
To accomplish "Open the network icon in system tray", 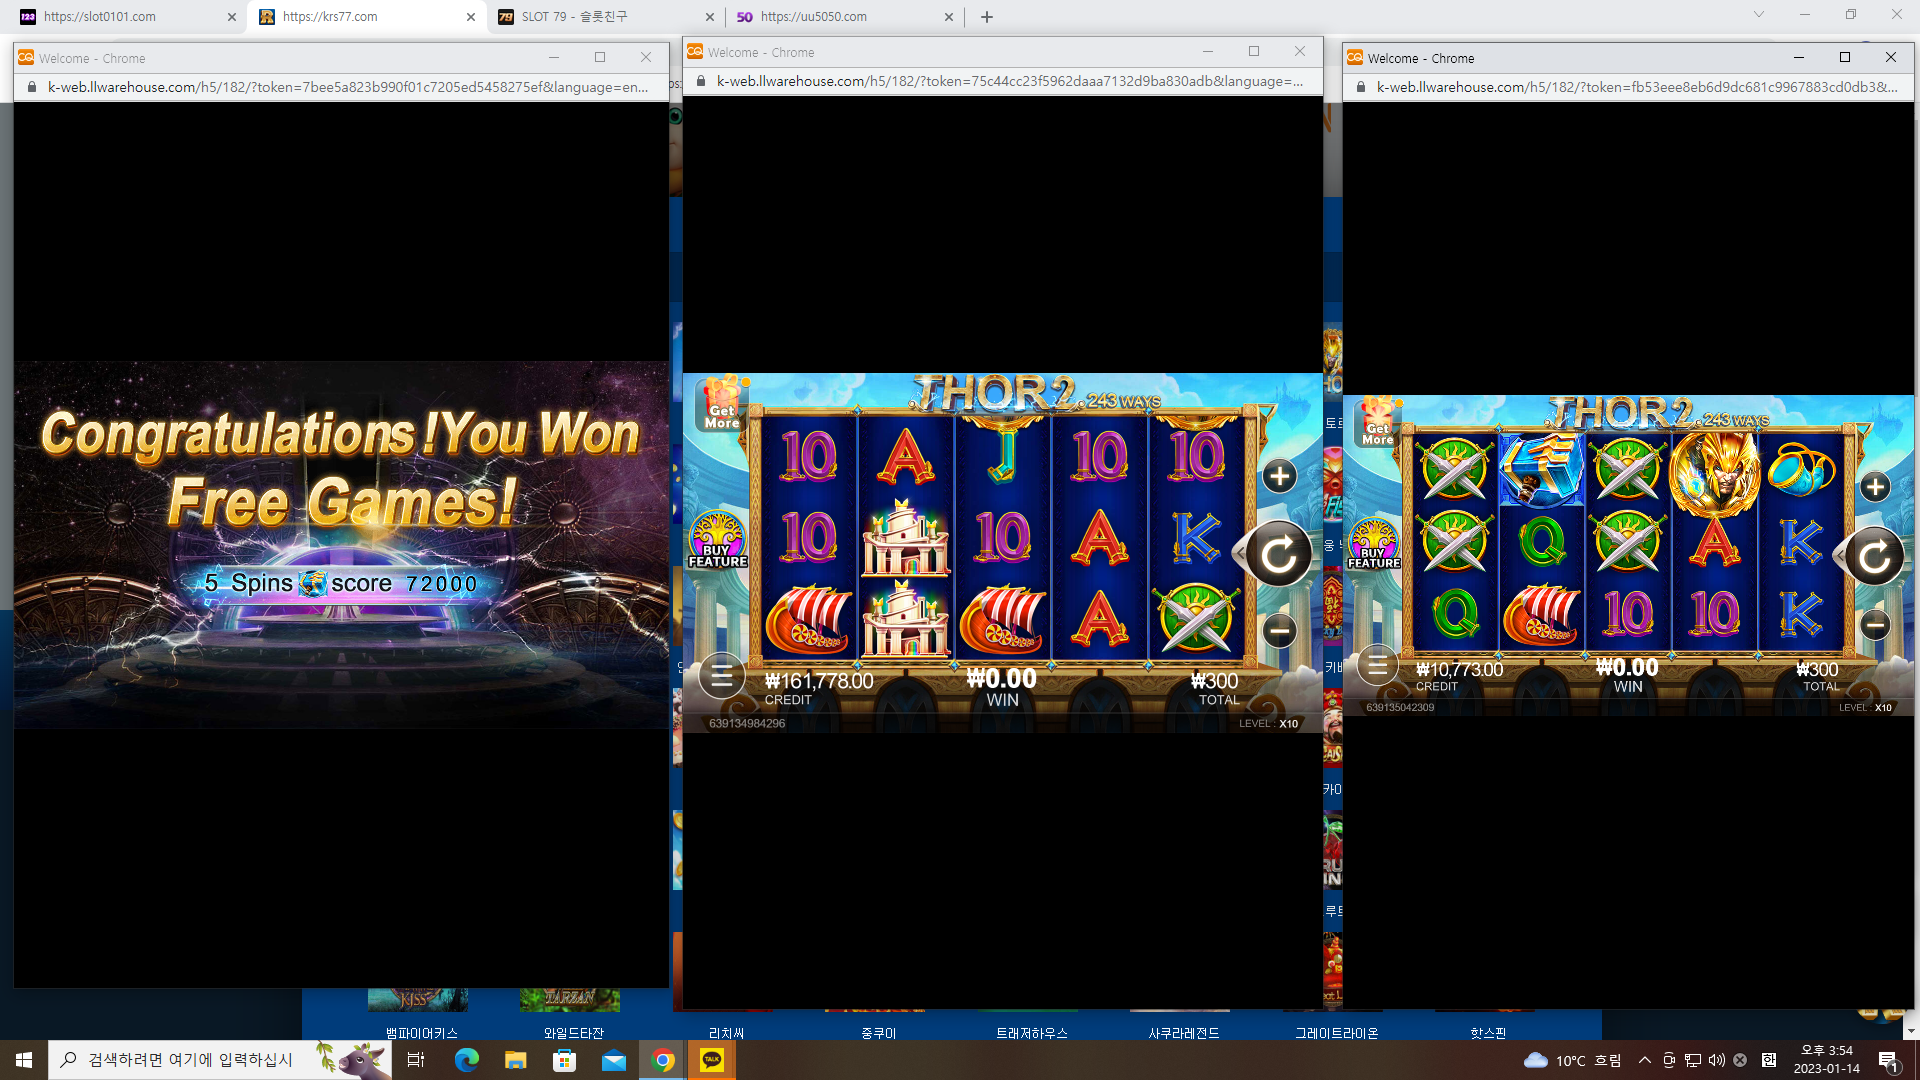I will pyautogui.click(x=1692, y=1060).
